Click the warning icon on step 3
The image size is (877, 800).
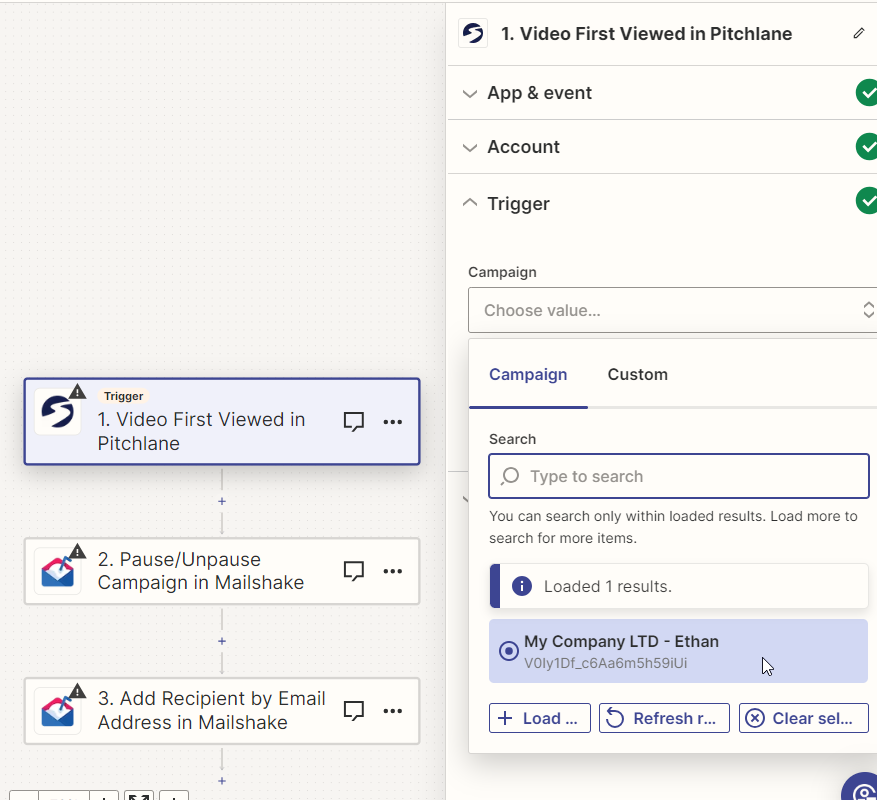coord(77,691)
